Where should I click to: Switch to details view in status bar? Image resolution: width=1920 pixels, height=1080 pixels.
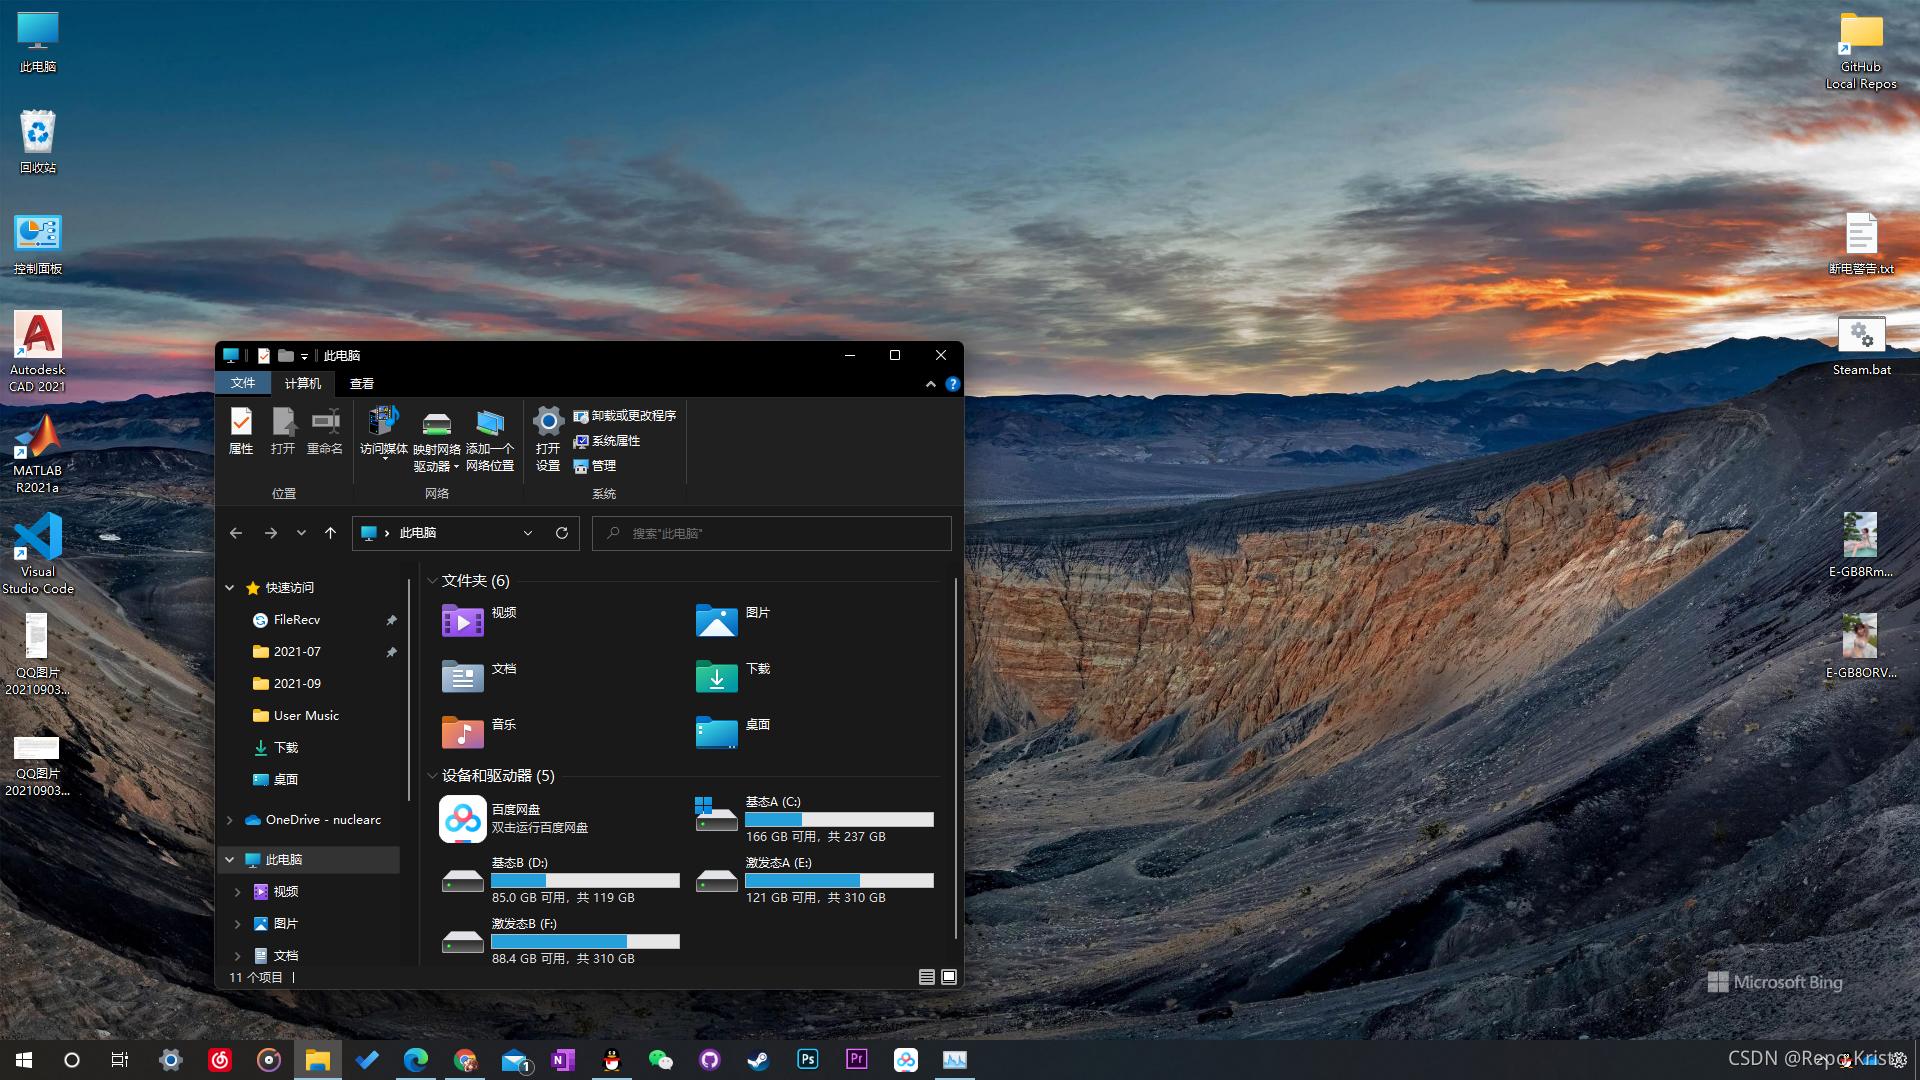pyautogui.click(x=926, y=977)
